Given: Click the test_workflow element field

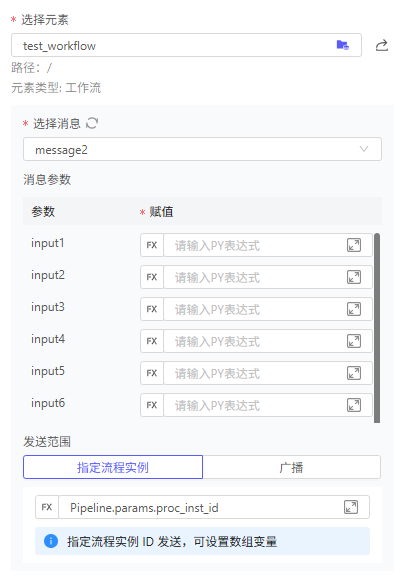Looking at the screenshot, I should (186, 45).
